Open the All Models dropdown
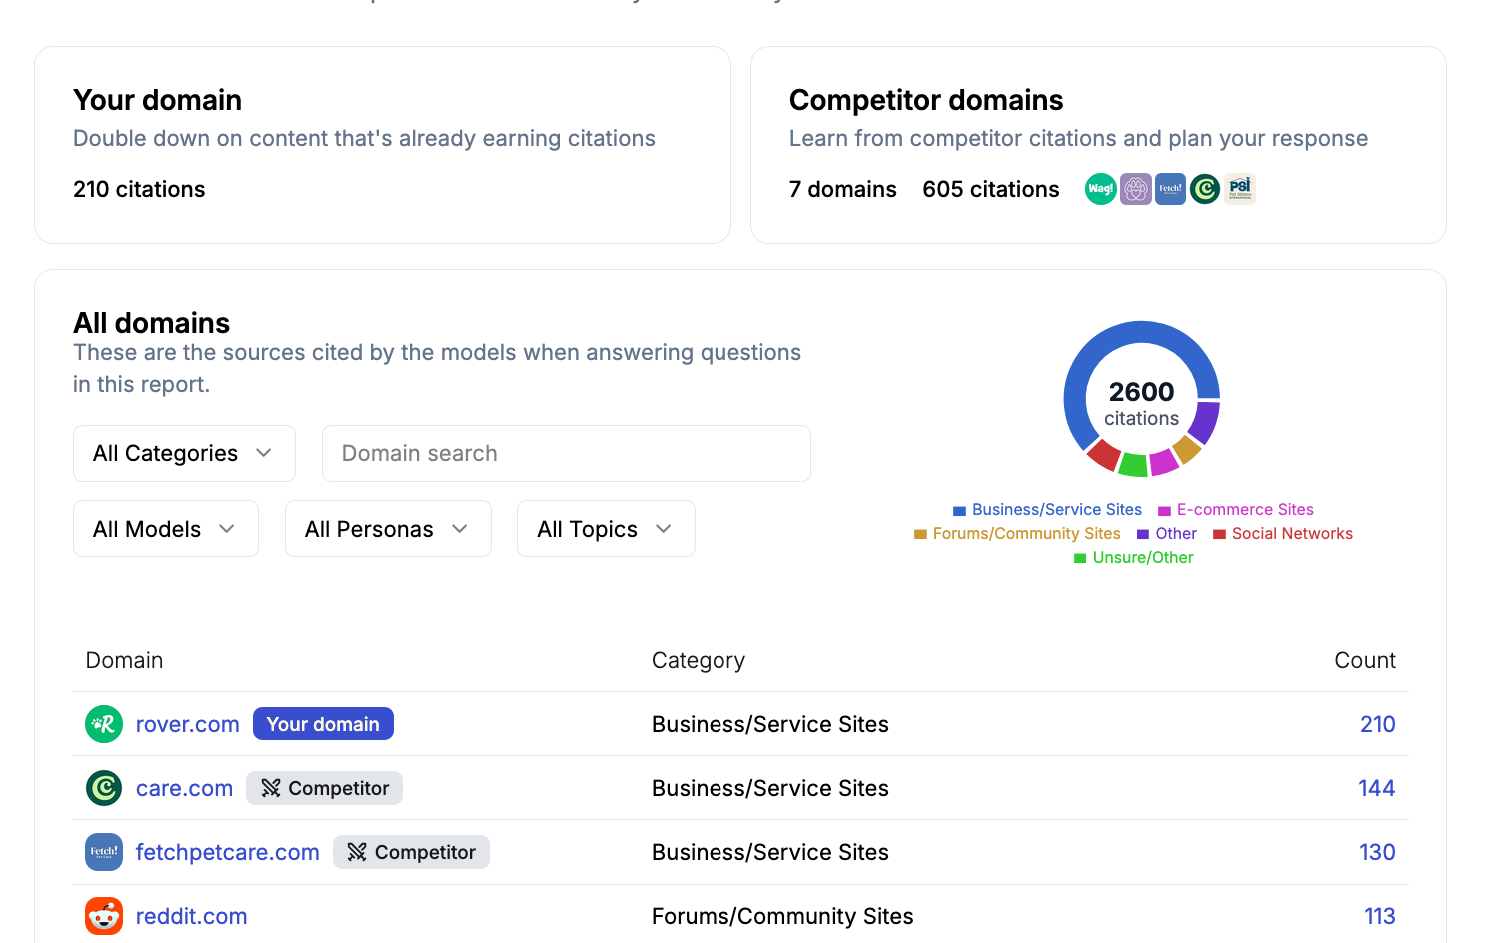Screen dimensions: 1487x943 tap(166, 529)
